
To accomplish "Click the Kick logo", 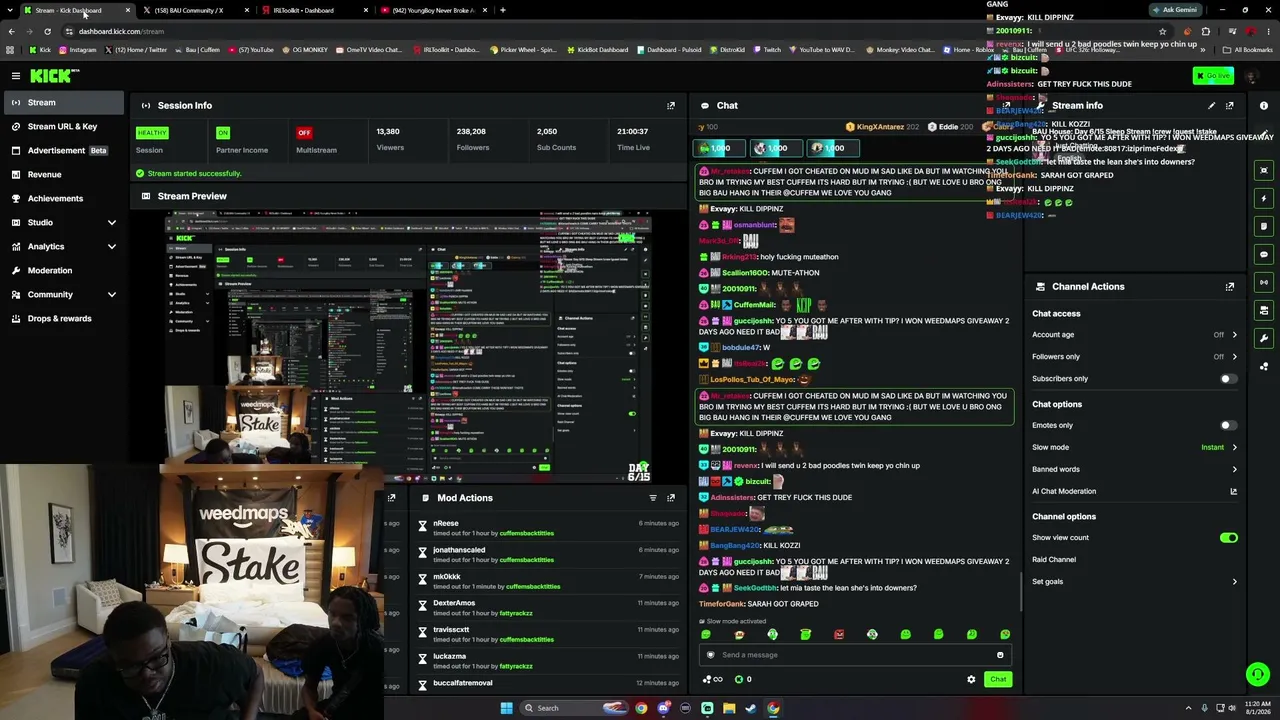I will click(x=53, y=76).
